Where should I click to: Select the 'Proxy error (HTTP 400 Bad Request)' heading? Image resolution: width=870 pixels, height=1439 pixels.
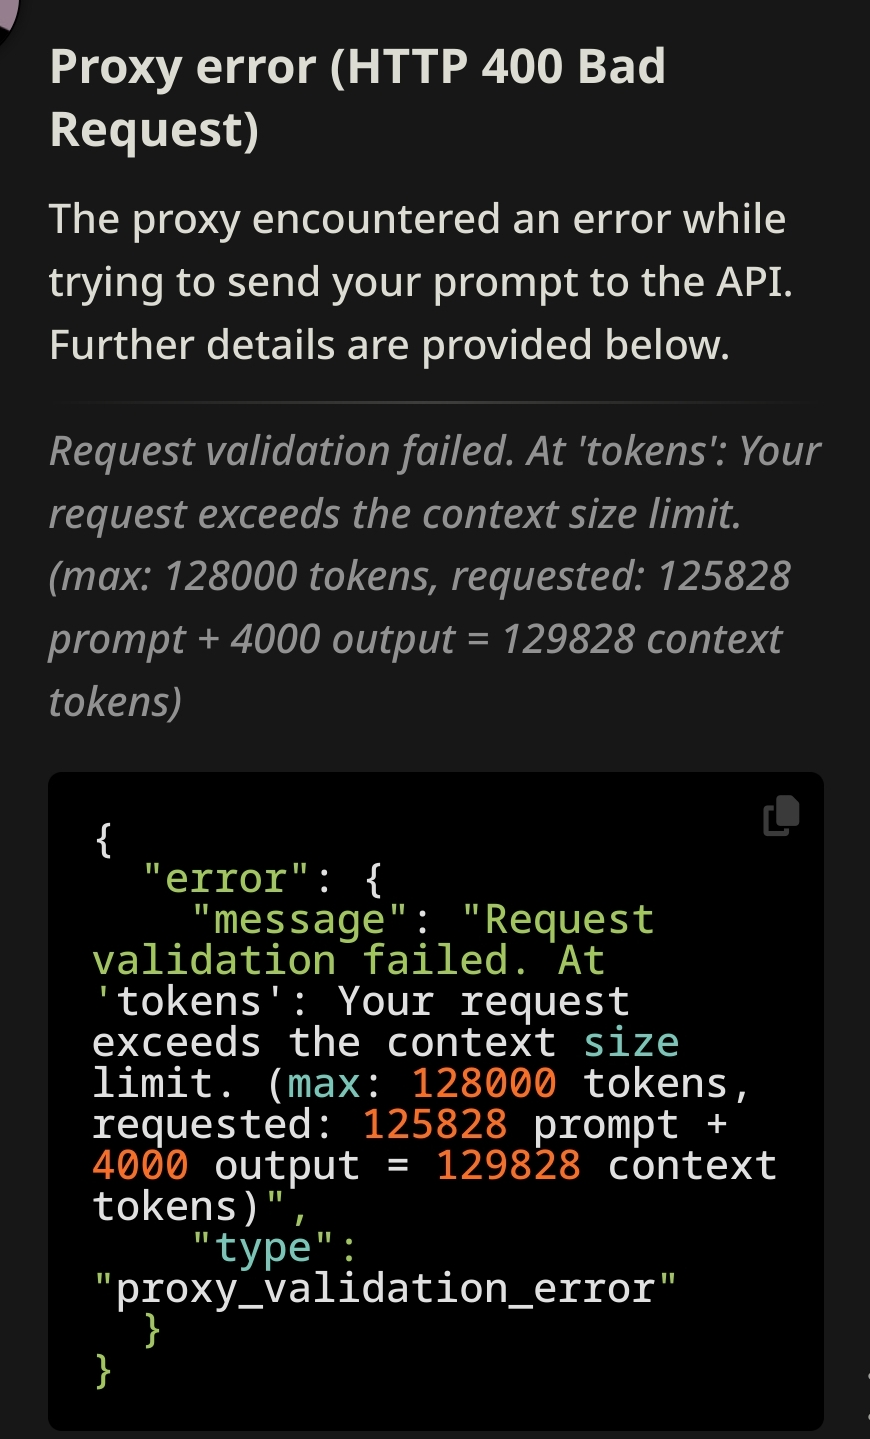click(x=357, y=98)
